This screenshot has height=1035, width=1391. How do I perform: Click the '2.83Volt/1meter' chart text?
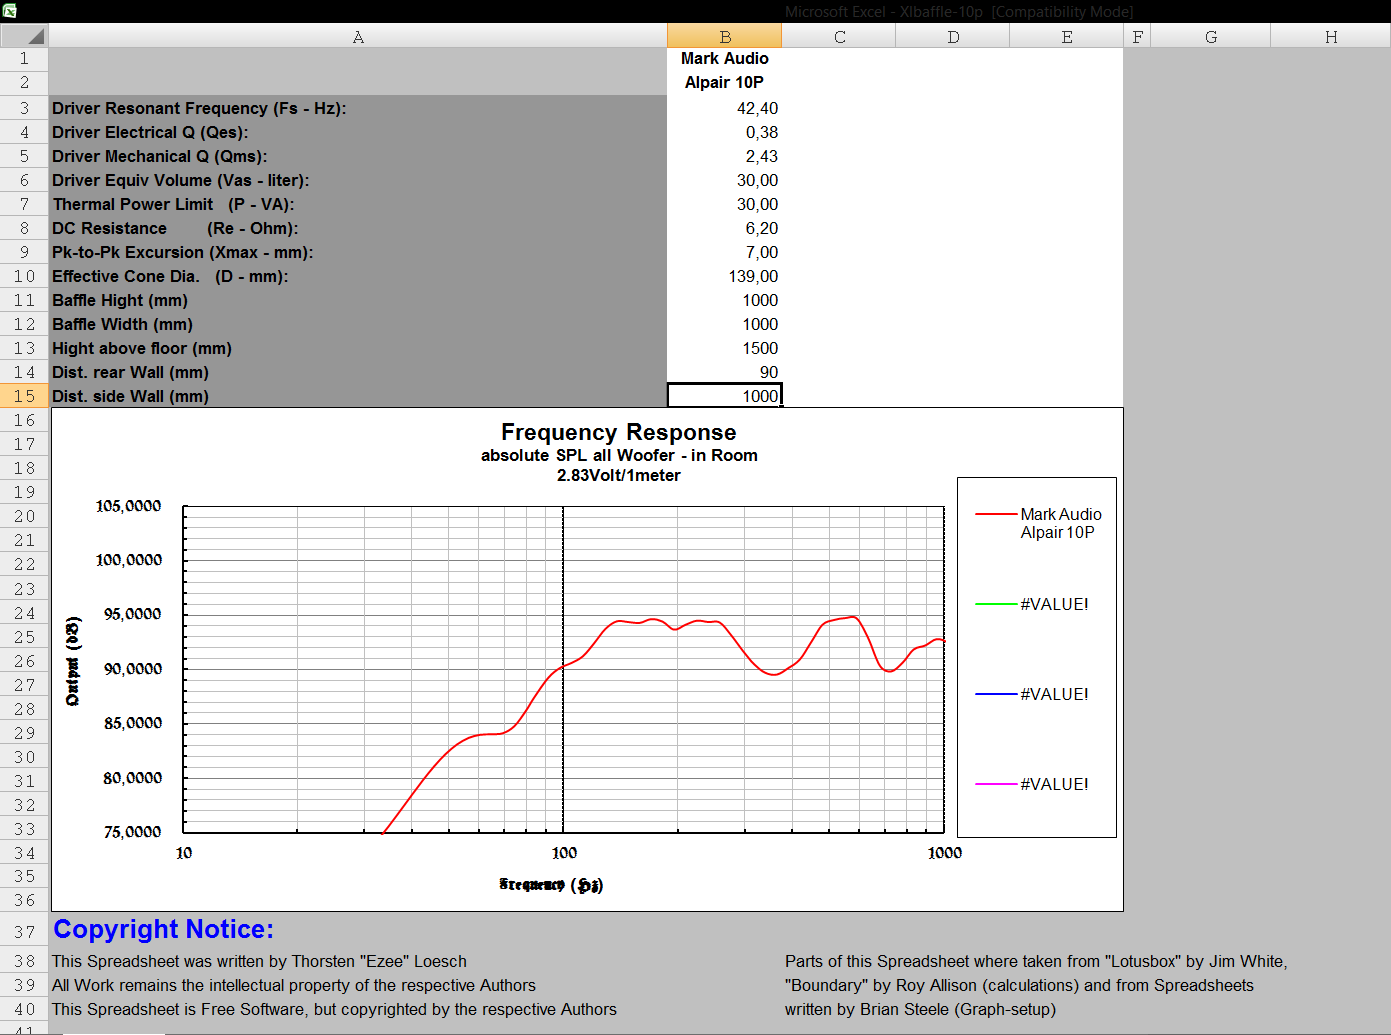[619, 475]
